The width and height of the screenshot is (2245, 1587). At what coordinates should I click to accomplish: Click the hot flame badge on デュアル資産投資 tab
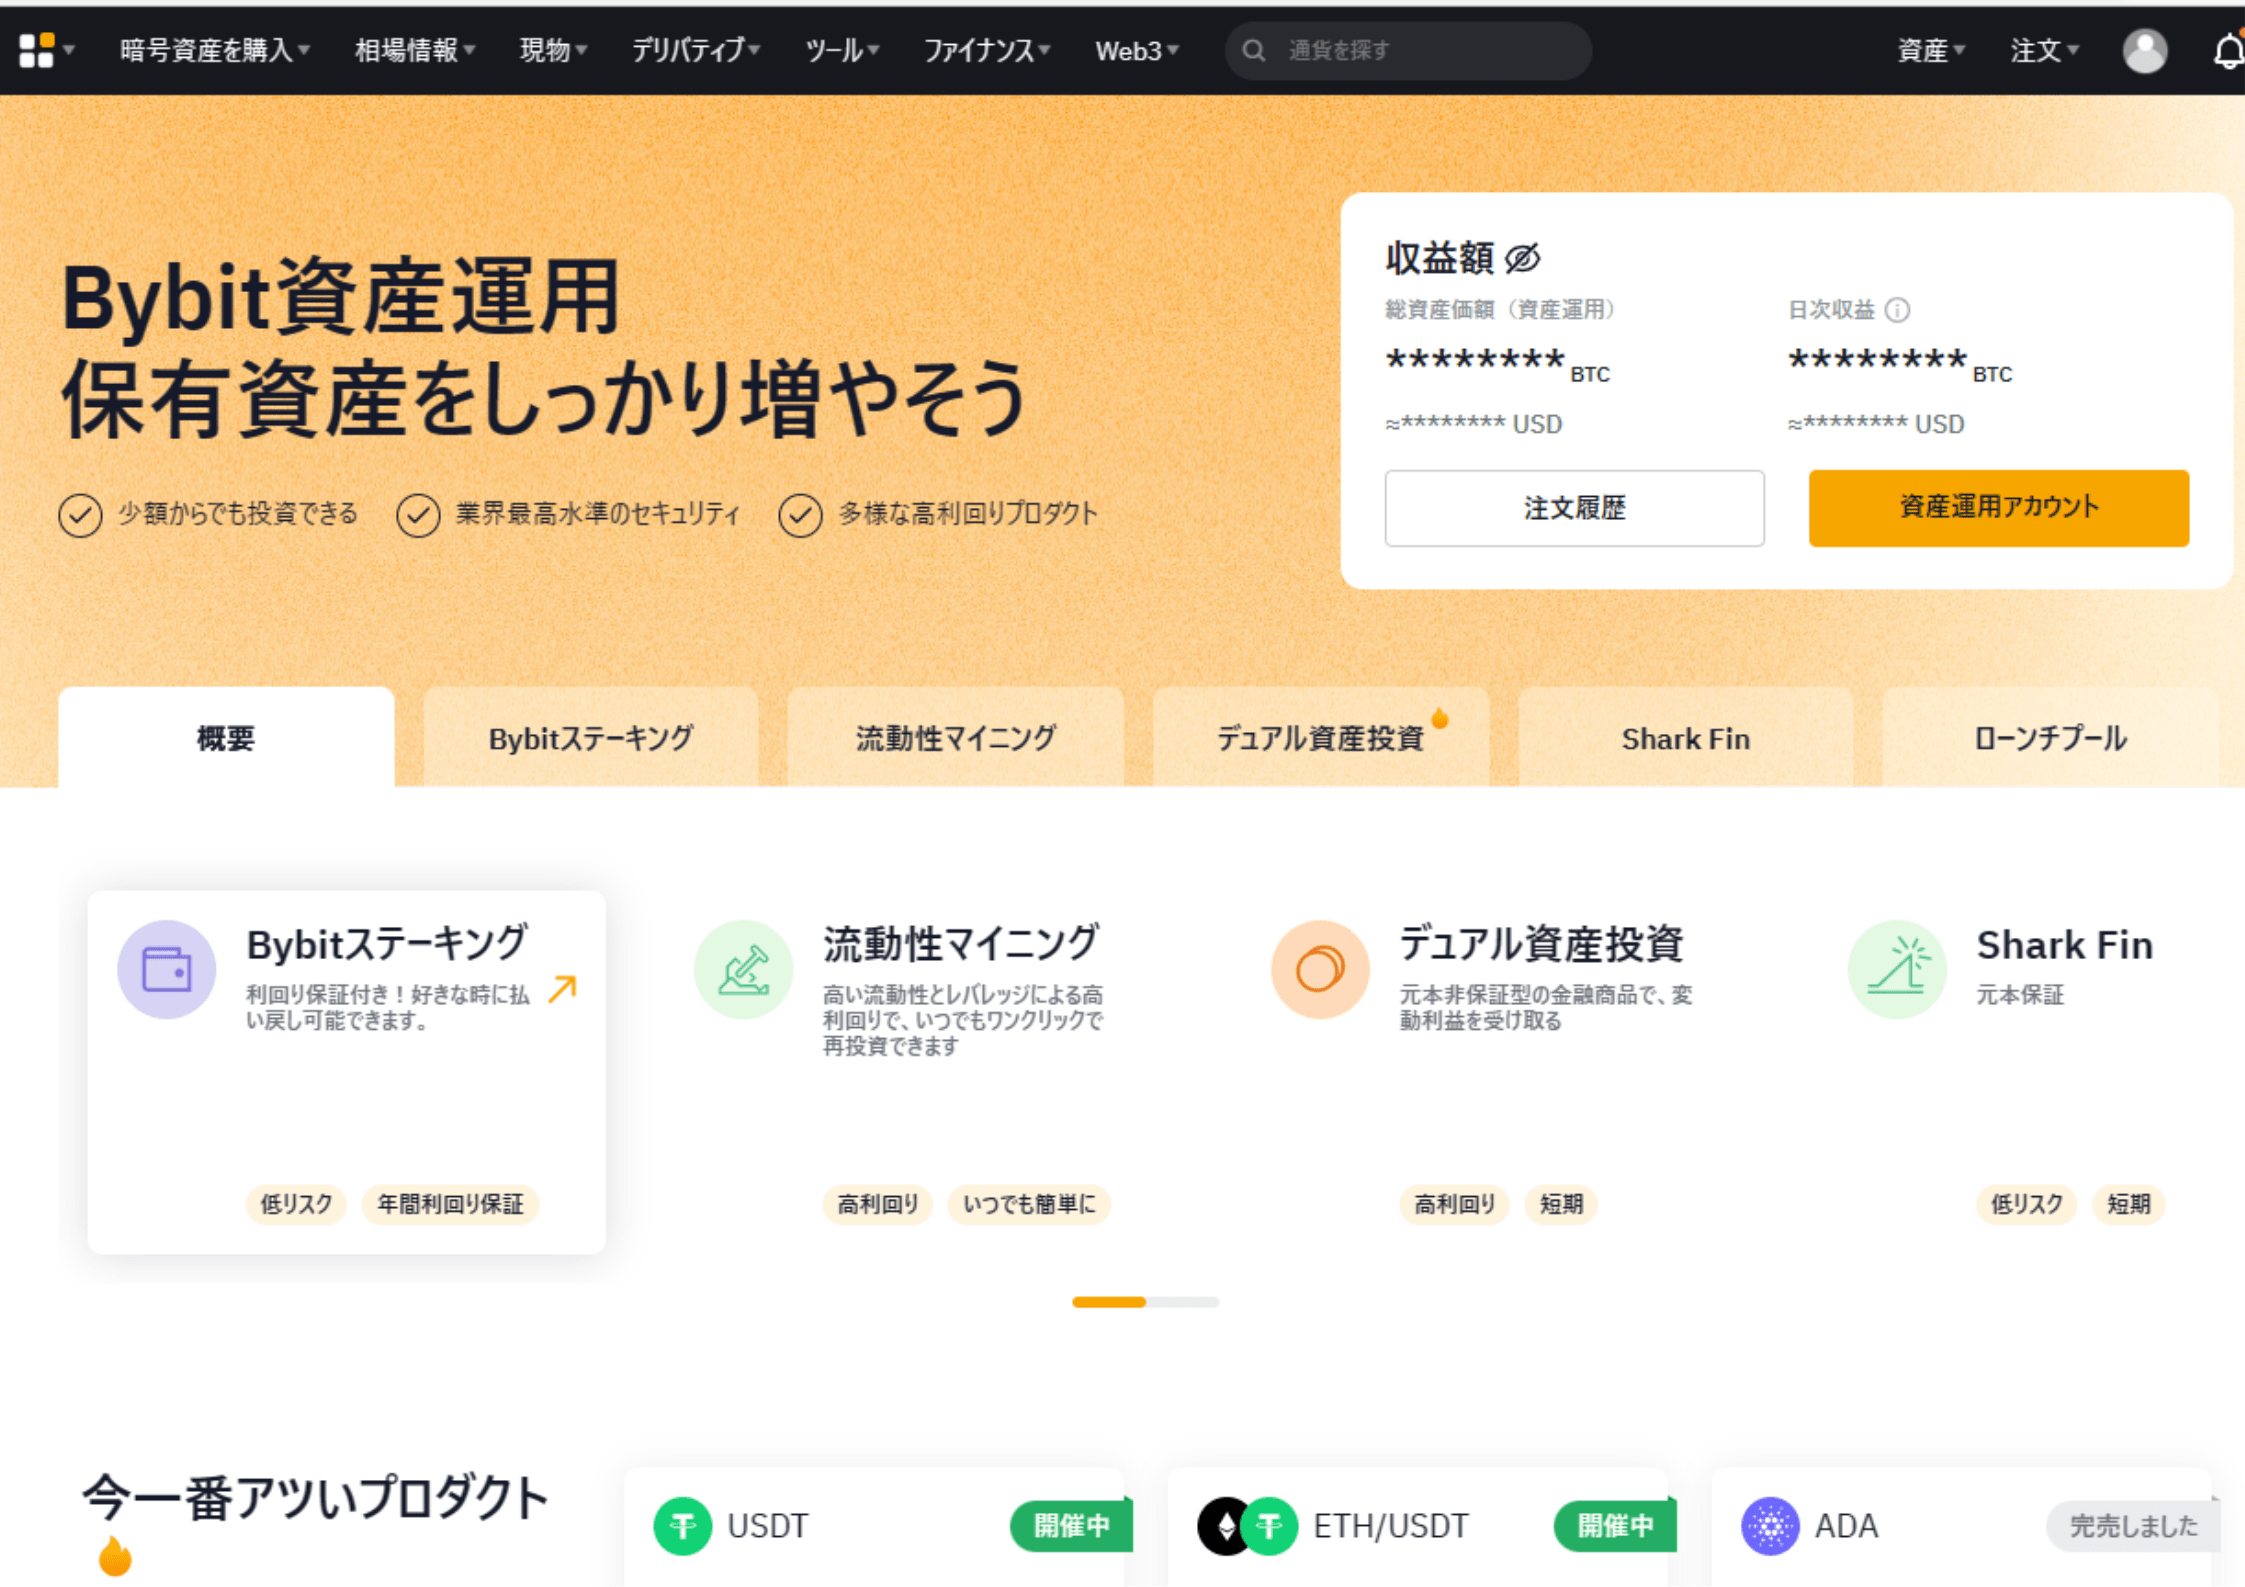[1440, 718]
